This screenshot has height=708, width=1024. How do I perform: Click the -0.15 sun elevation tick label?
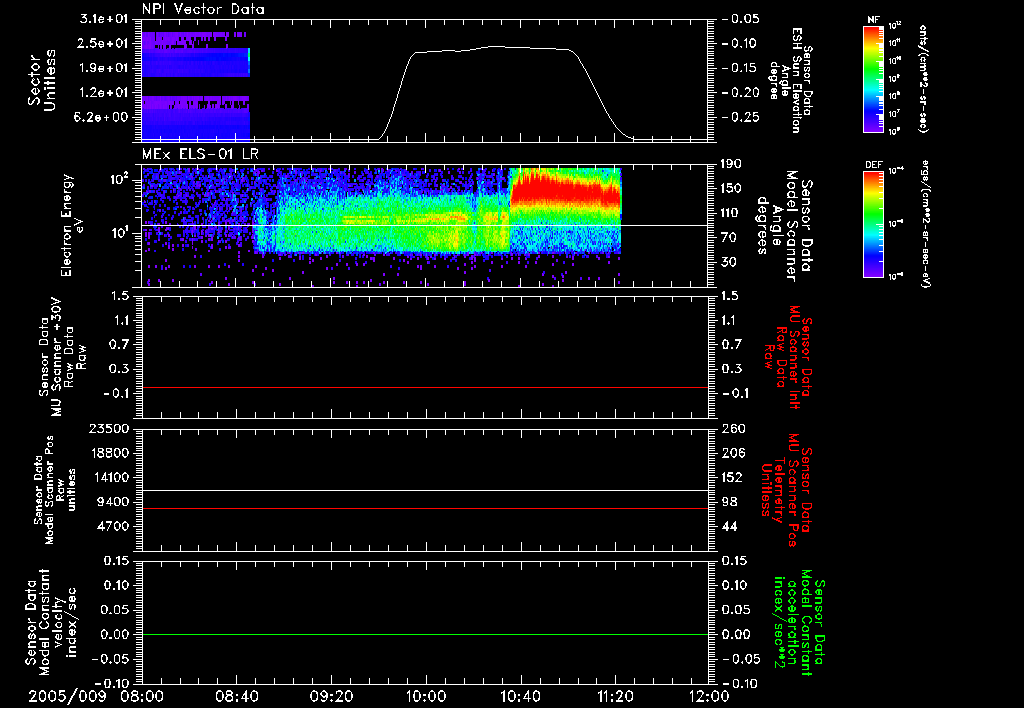[741, 68]
